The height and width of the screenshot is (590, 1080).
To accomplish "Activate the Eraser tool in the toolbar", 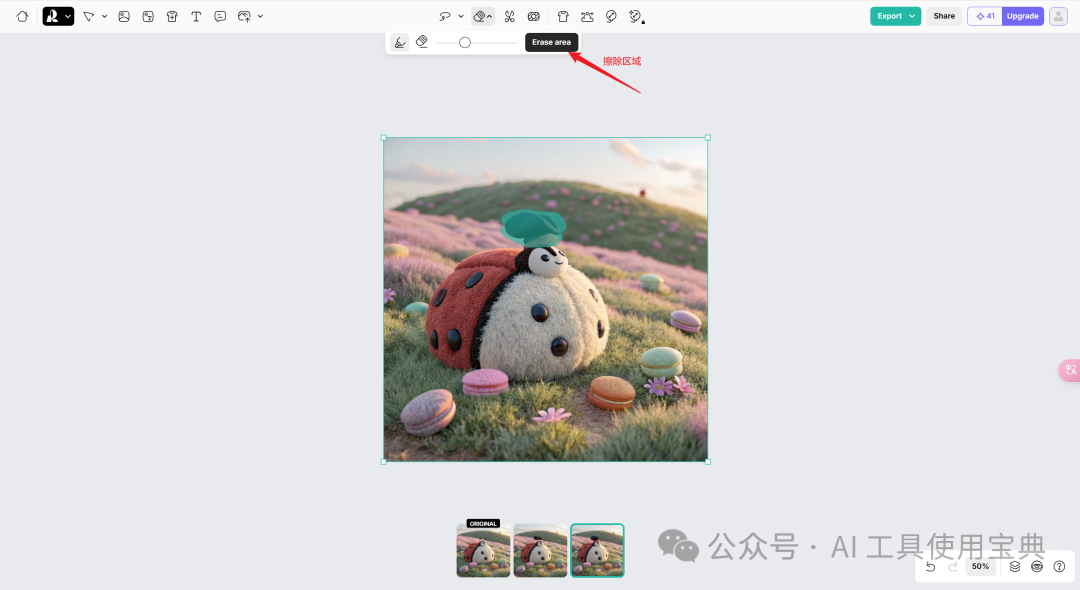I will pyautogui.click(x=481, y=16).
